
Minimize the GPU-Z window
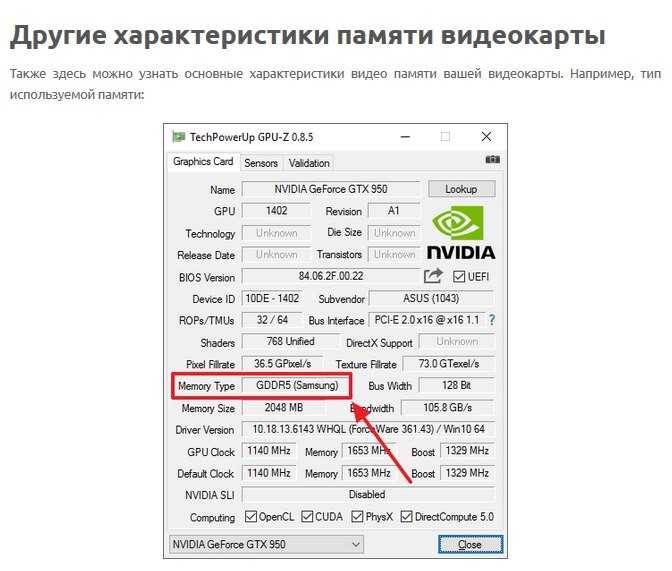point(405,137)
